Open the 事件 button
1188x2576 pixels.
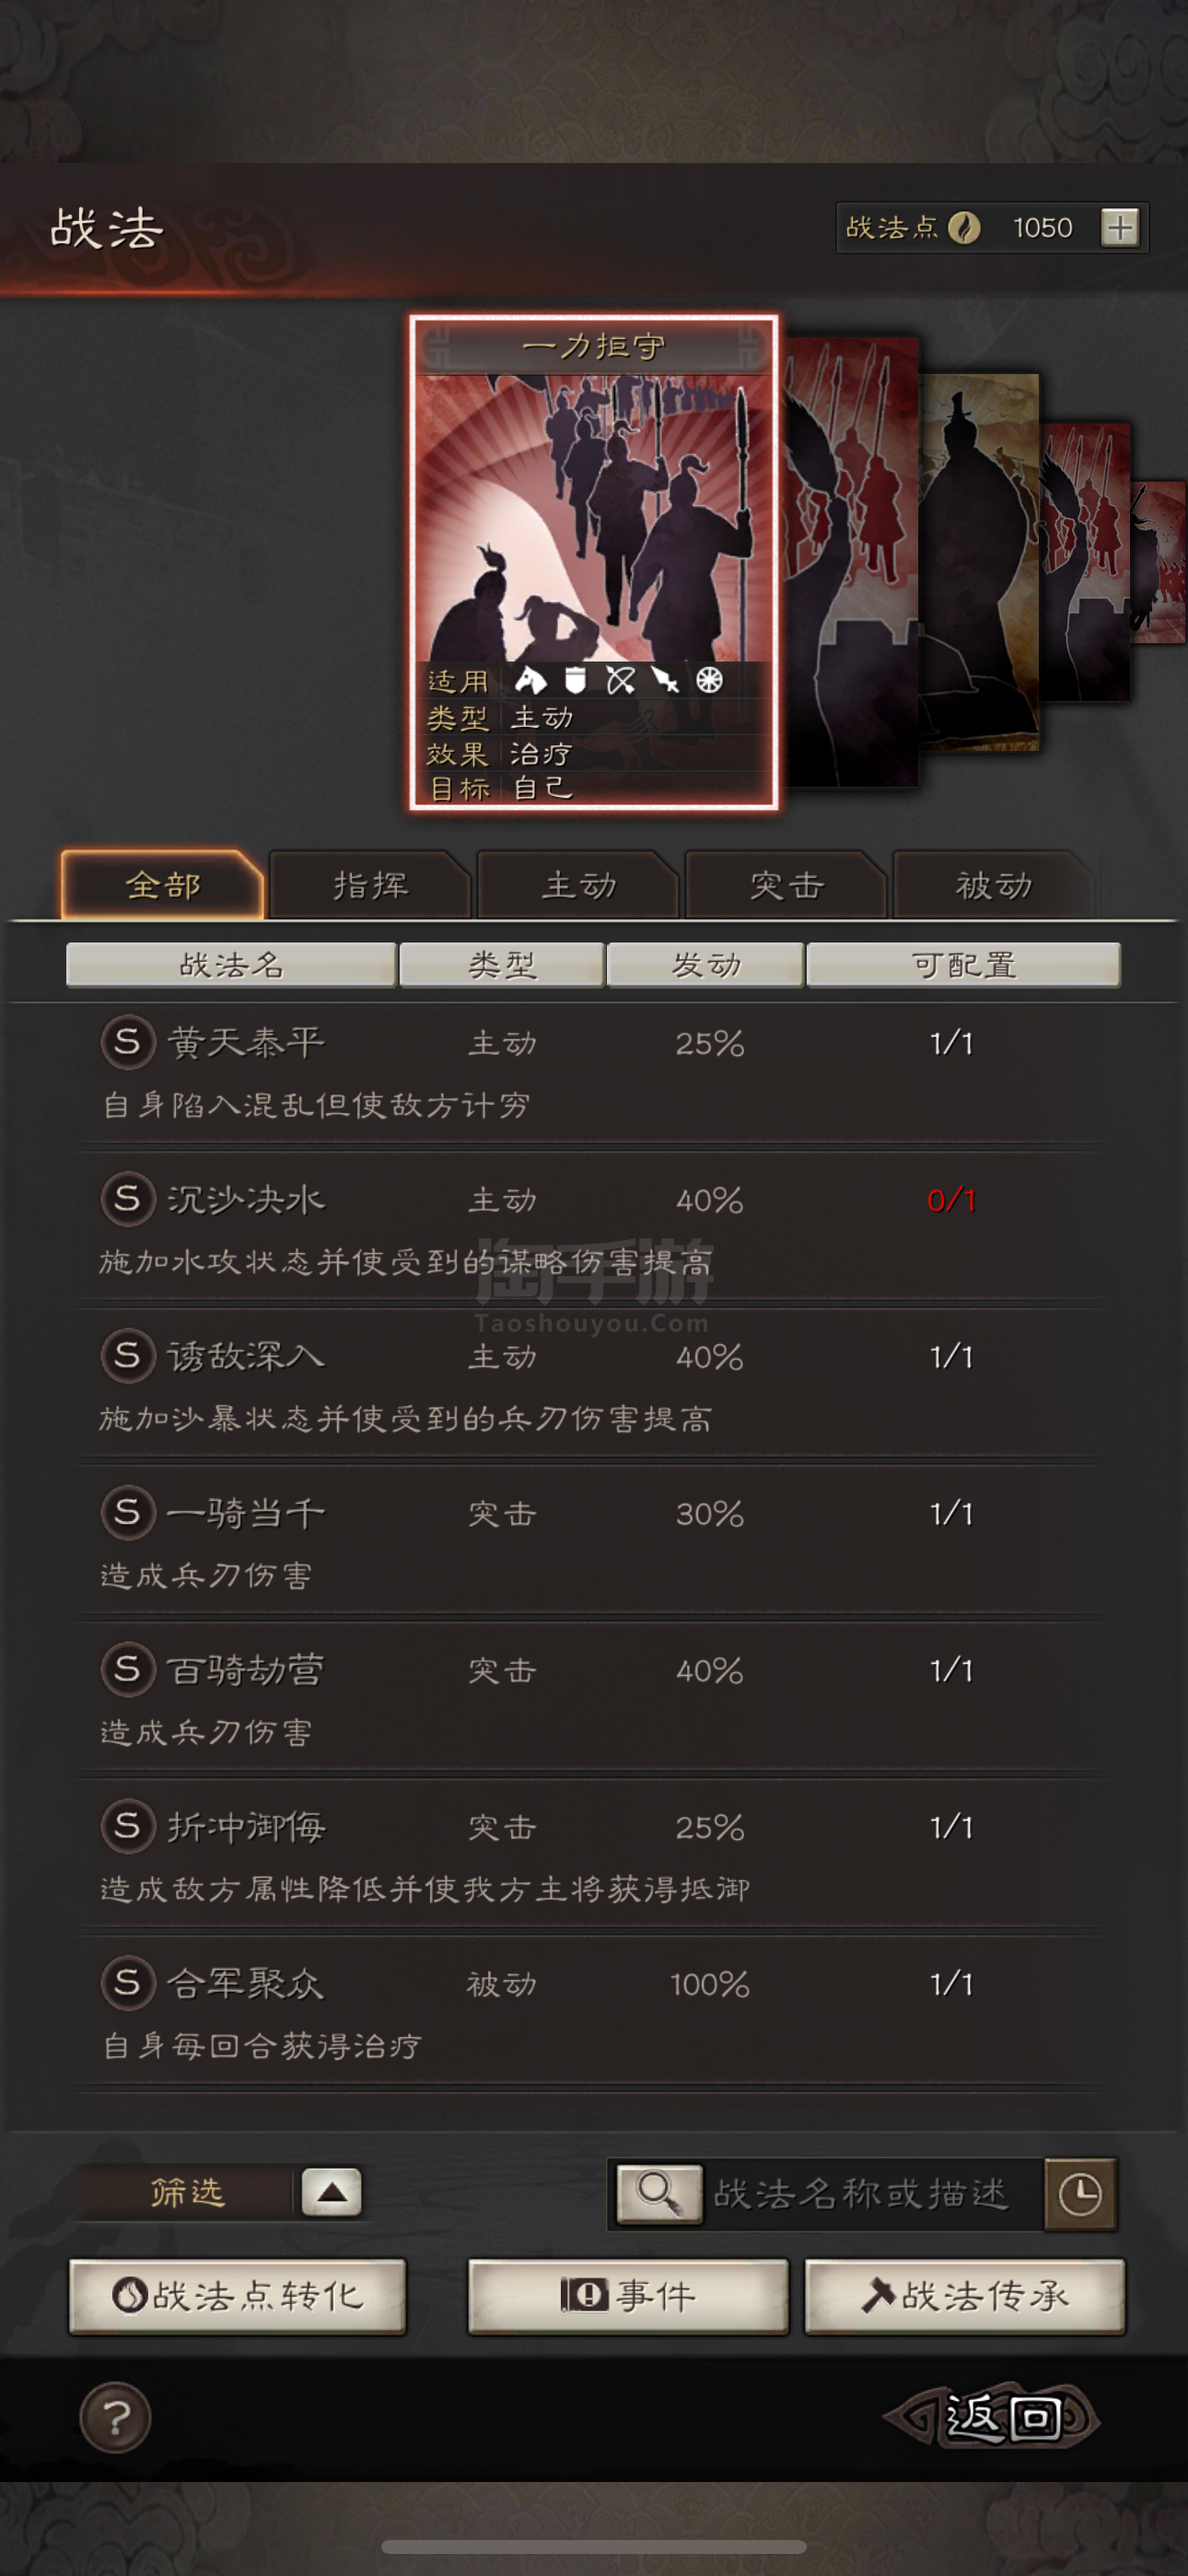pos(628,2296)
